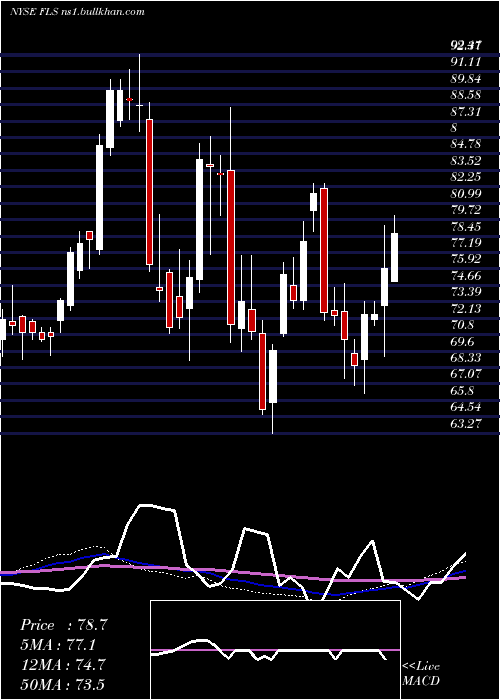This screenshot has height=700, width=500.
Task: Click the 64.54 price axis label
Action: (465, 408)
